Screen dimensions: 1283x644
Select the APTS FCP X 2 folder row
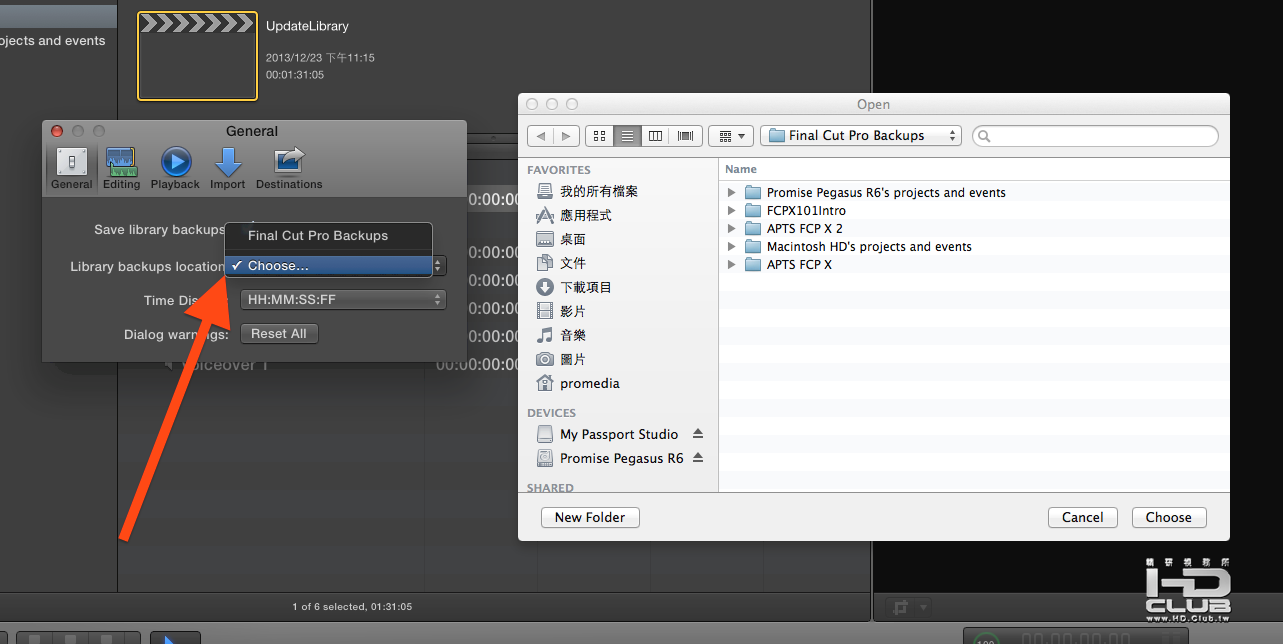coord(974,228)
